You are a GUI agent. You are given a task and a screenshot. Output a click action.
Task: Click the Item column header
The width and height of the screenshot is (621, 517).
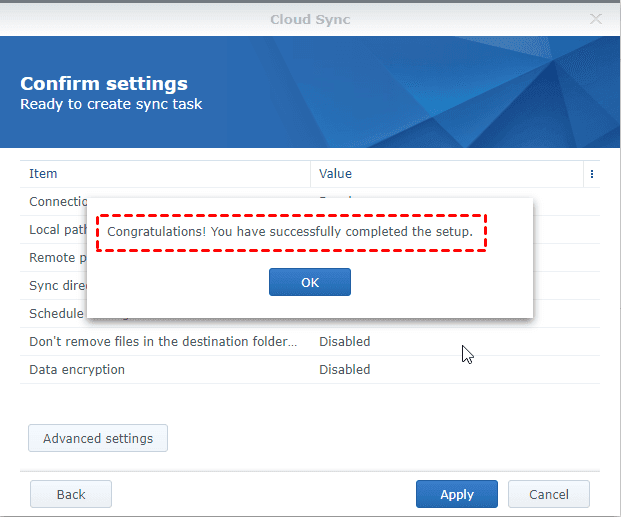pyautogui.click(x=44, y=174)
